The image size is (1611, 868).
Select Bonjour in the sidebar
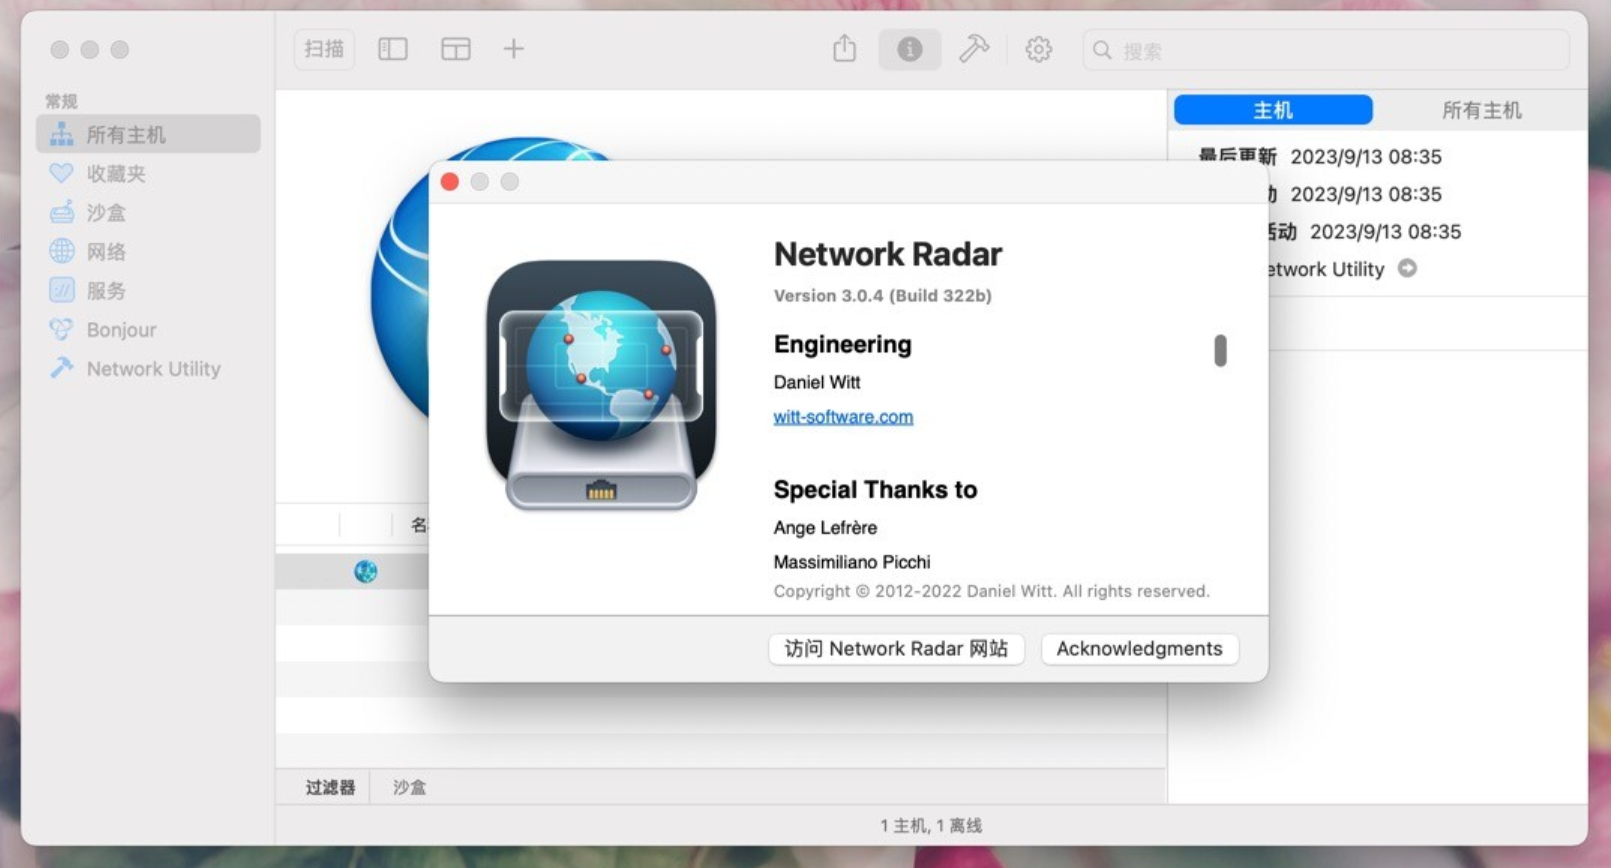pyautogui.click(x=148, y=329)
